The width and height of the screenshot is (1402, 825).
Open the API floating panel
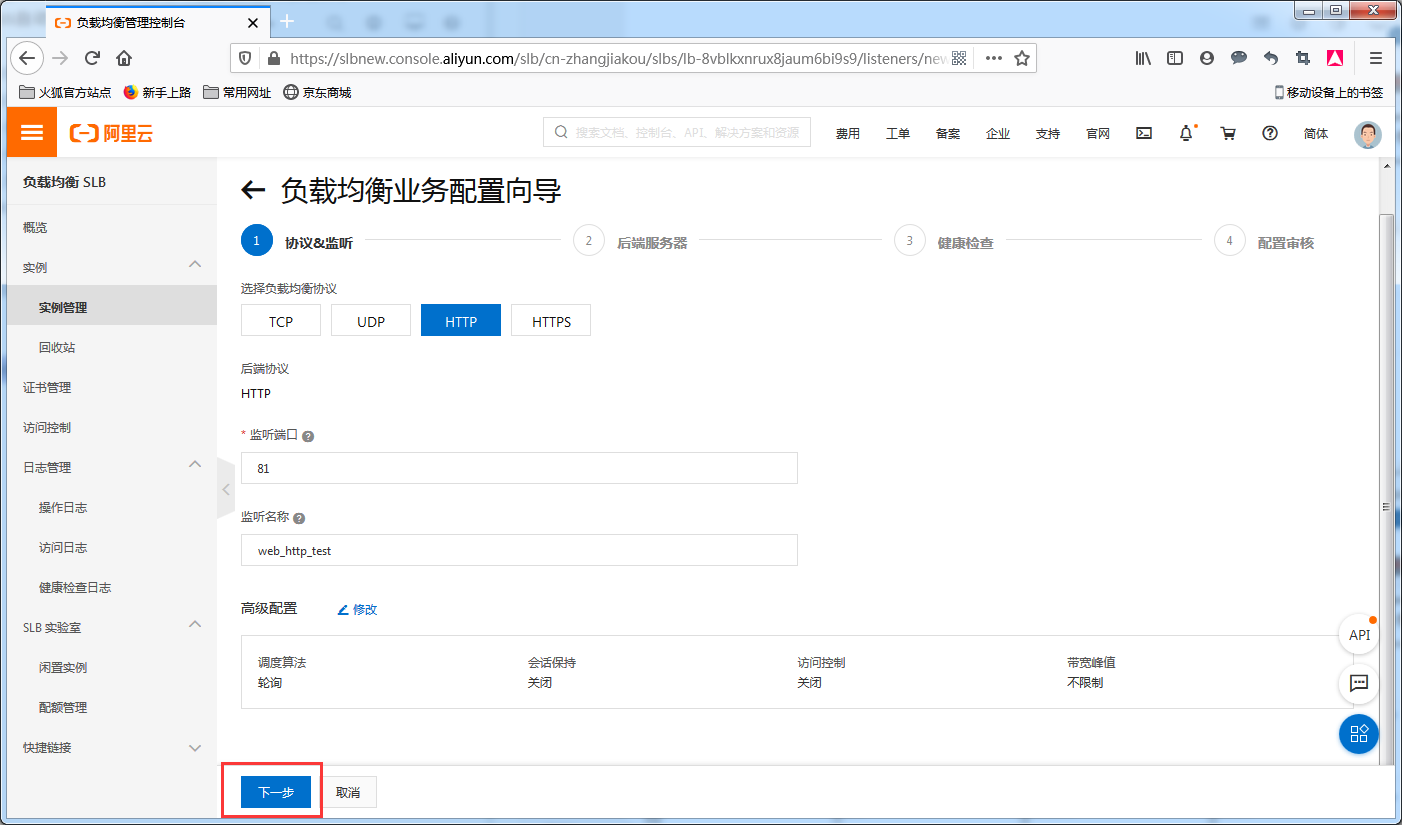[x=1358, y=634]
